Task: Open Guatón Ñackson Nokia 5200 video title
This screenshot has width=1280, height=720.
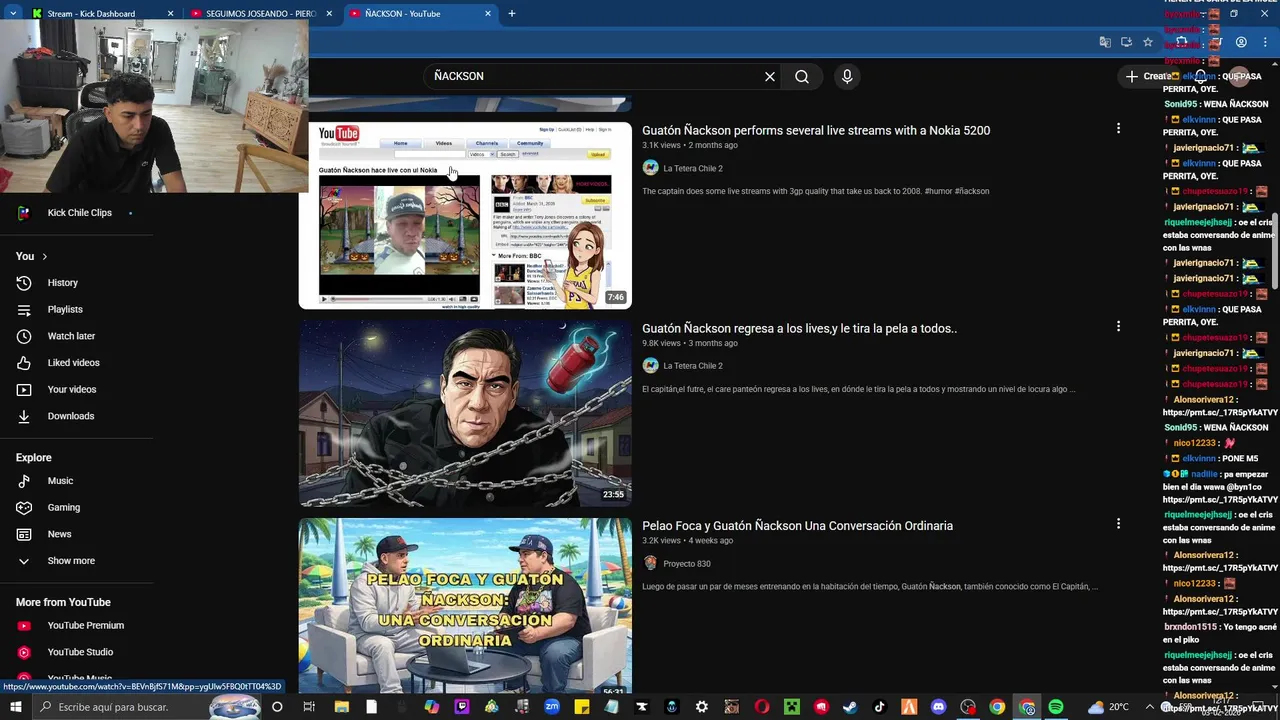Action: (816, 130)
